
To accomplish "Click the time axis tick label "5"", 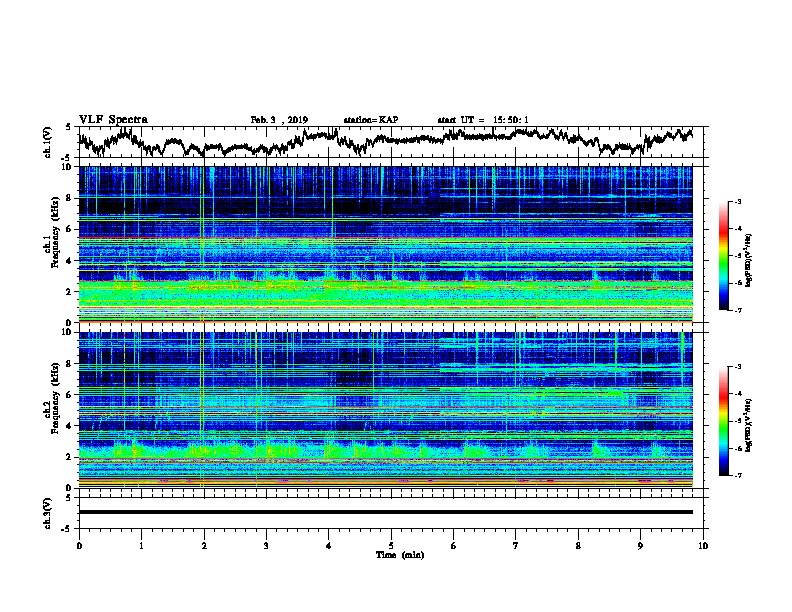I will 391,546.
